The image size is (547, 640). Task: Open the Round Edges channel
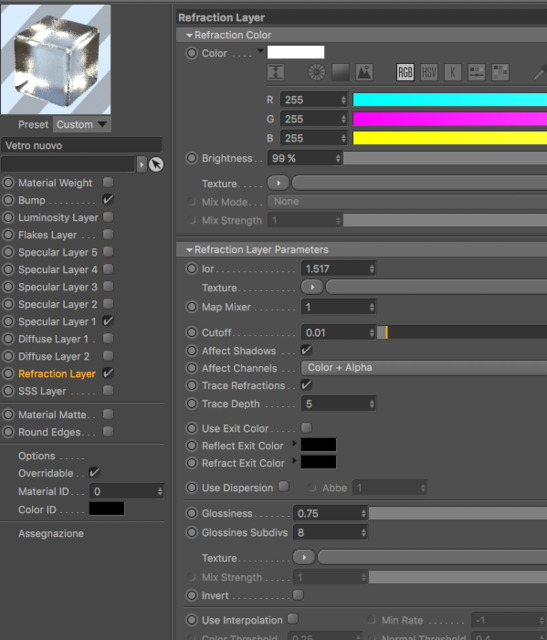pos(49,432)
